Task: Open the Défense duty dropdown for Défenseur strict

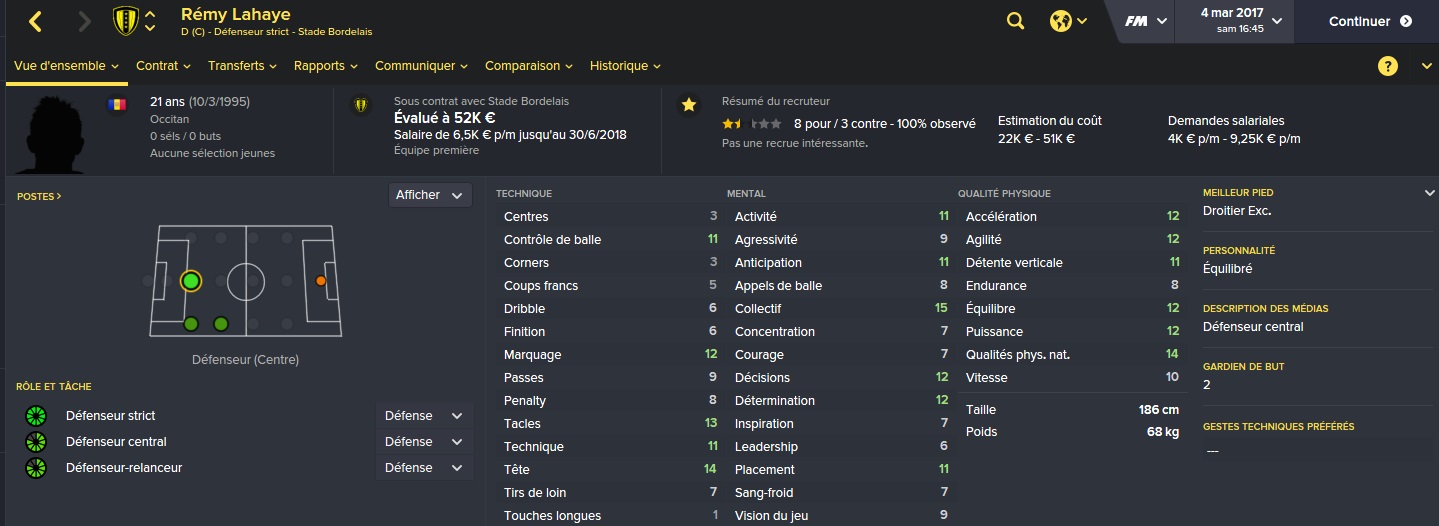Action: (x=424, y=416)
